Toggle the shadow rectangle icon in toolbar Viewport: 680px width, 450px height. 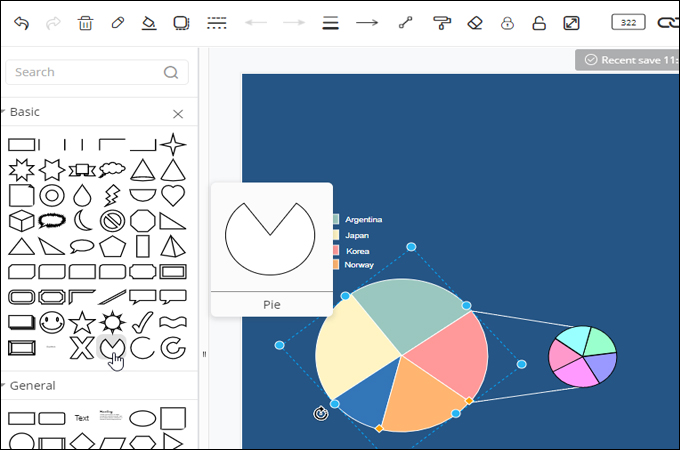181,23
